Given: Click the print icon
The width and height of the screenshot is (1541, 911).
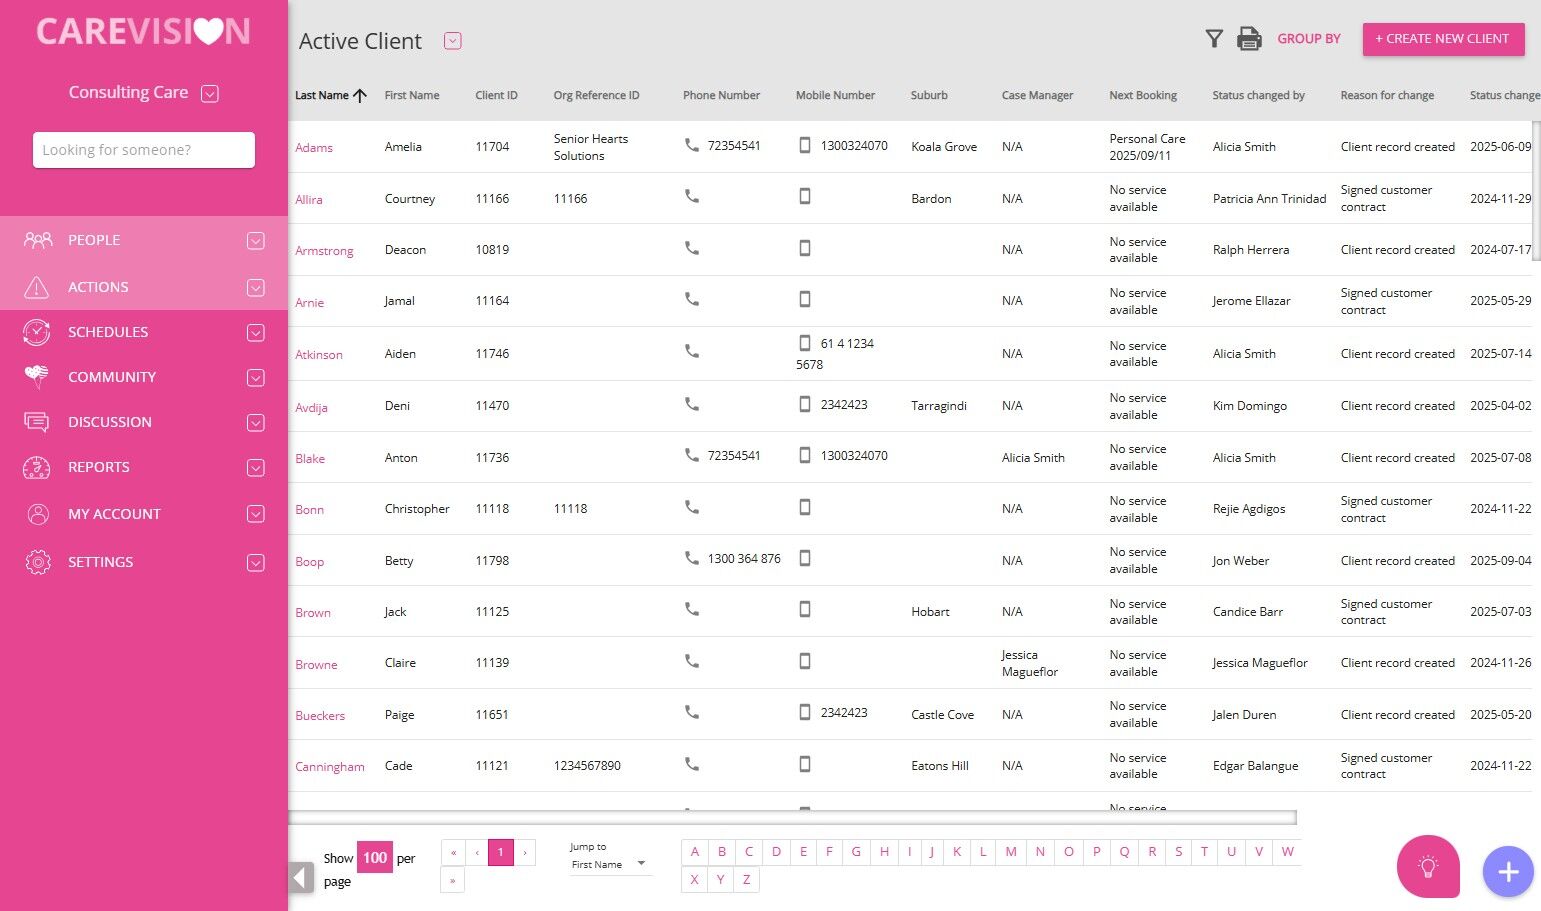Looking at the screenshot, I should (x=1249, y=39).
